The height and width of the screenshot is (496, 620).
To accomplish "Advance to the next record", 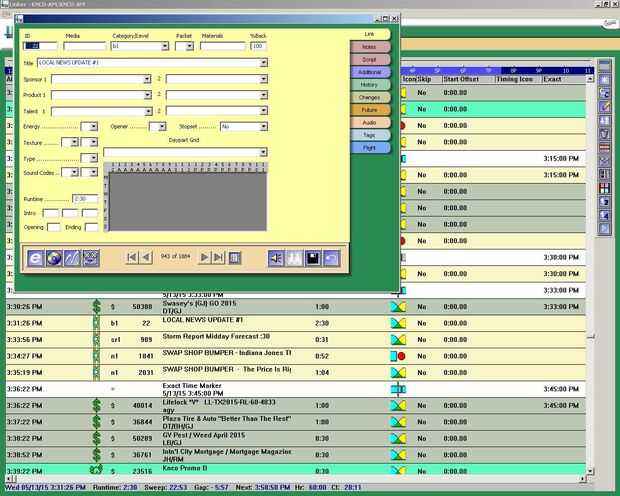I will coord(204,258).
